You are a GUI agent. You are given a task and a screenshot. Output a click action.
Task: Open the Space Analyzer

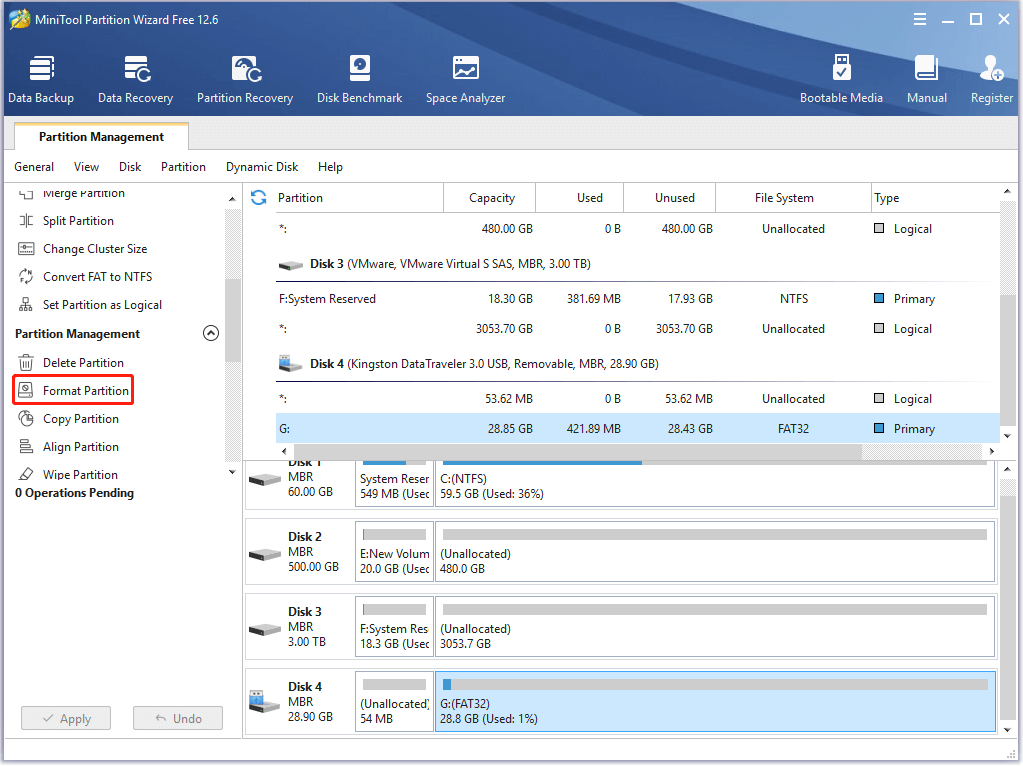[465, 79]
